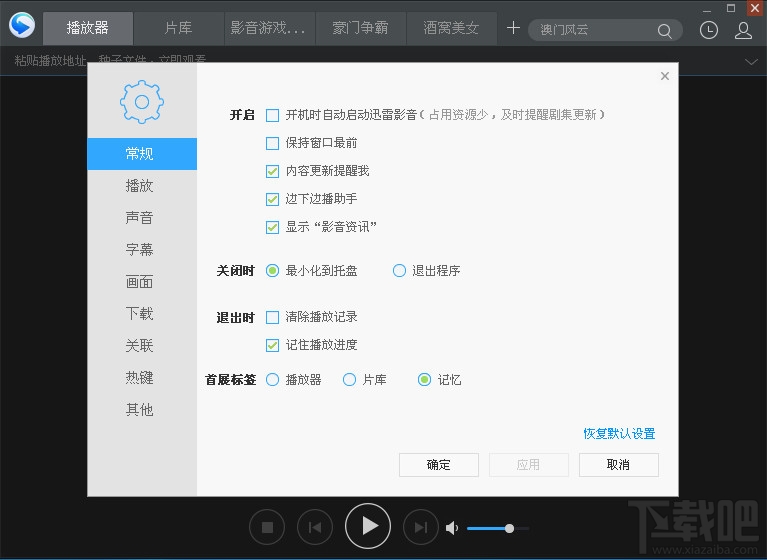Open 画面 settings section
Image resolution: width=767 pixels, height=560 pixels.
click(x=142, y=282)
